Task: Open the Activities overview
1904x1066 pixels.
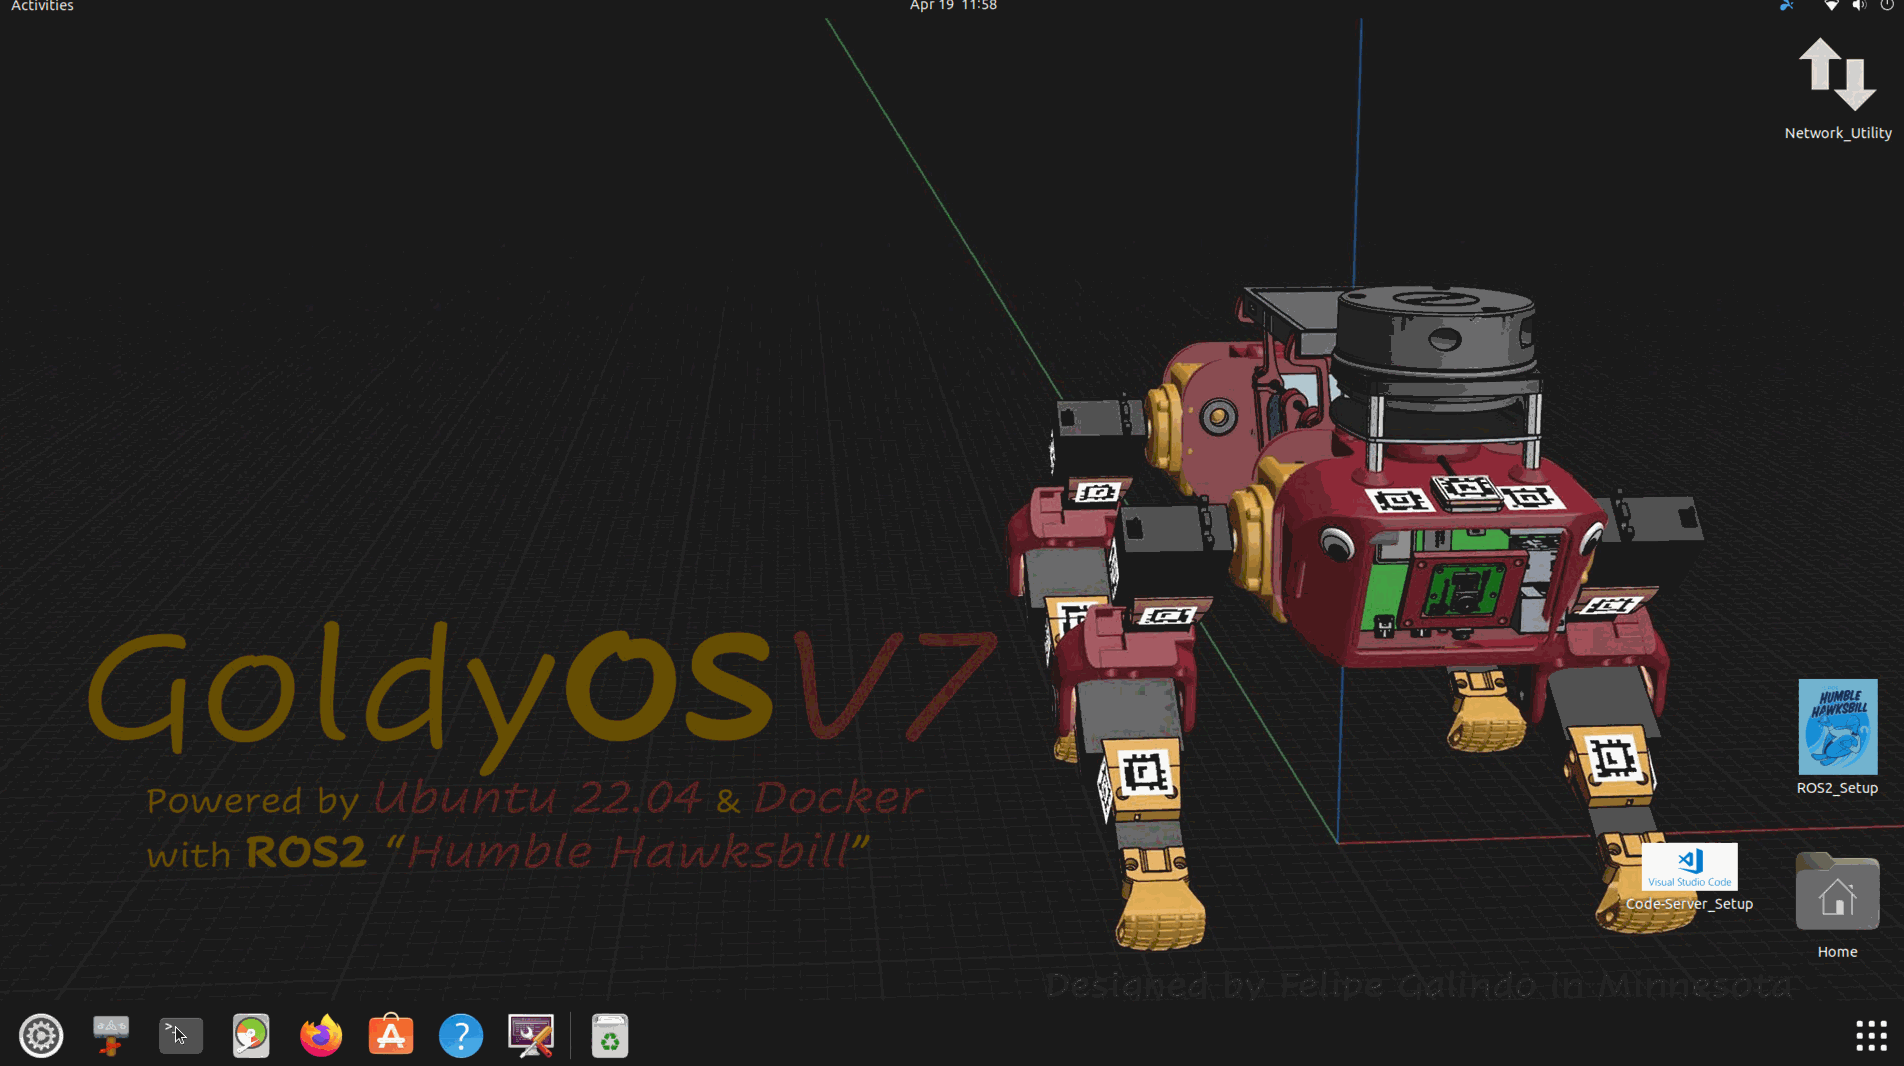Action: coord(42,6)
